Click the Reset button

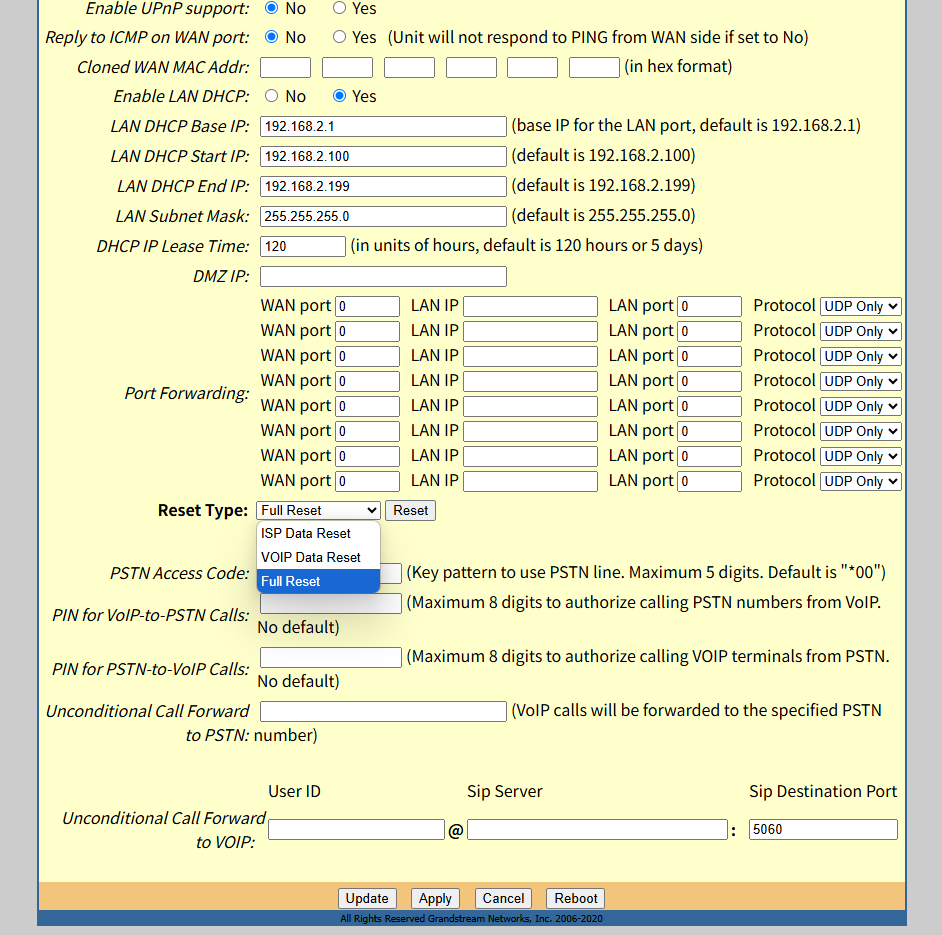point(410,510)
